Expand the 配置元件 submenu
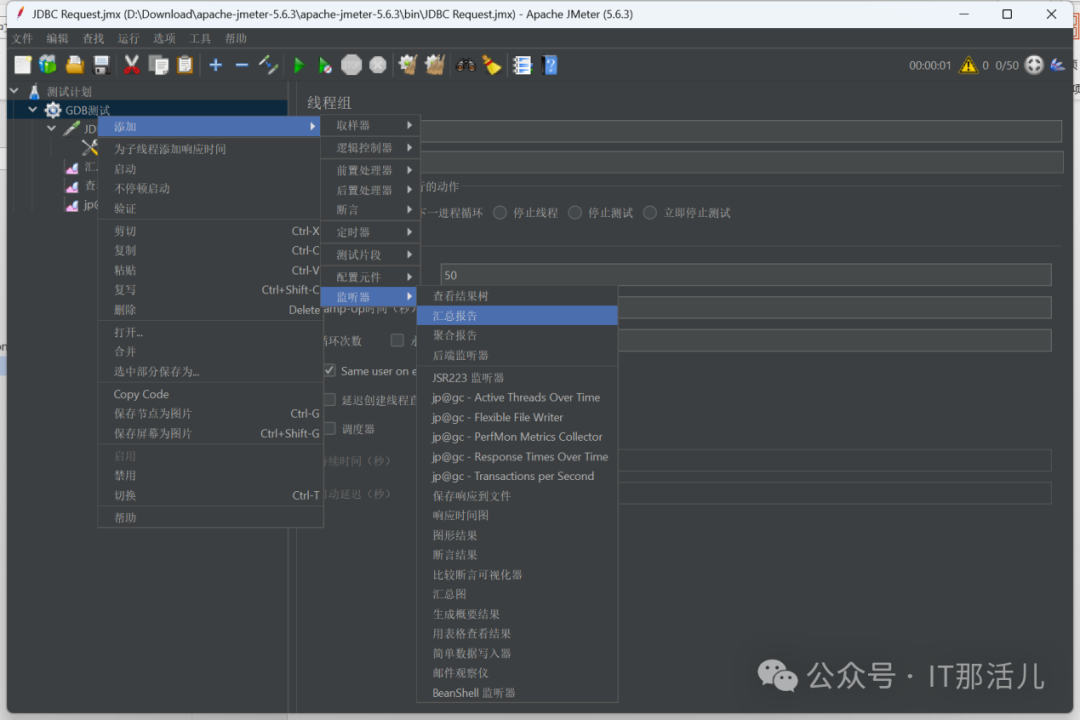Screen dimensions: 1080x720 (370, 277)
